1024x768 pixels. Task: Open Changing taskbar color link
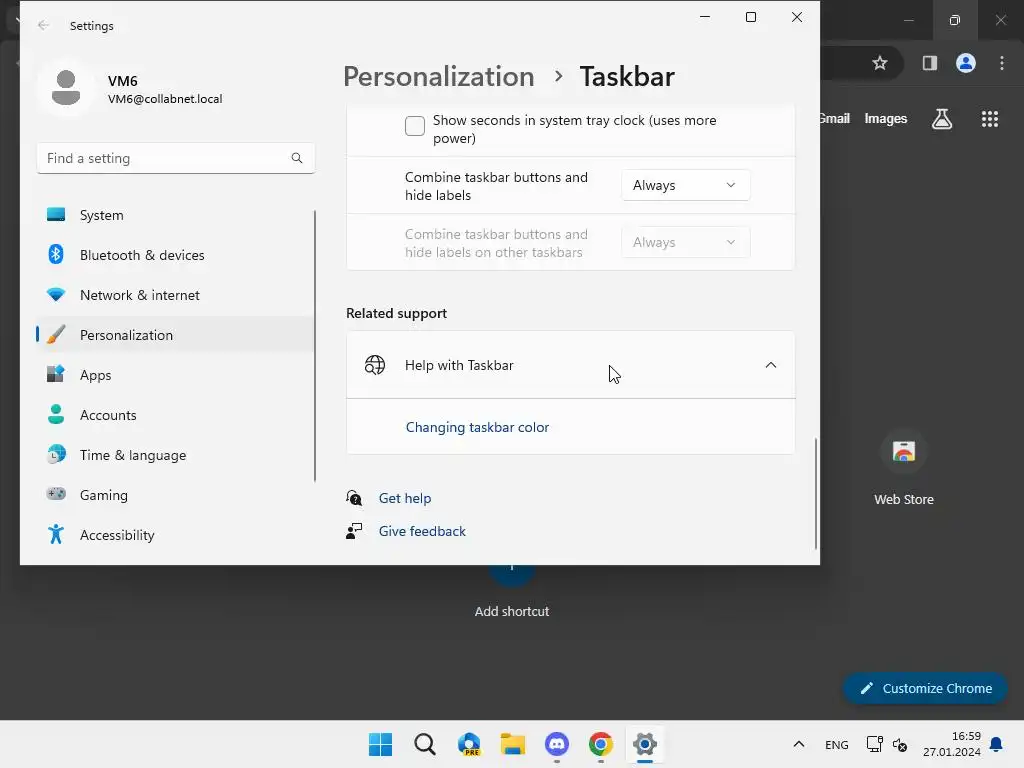477,427
